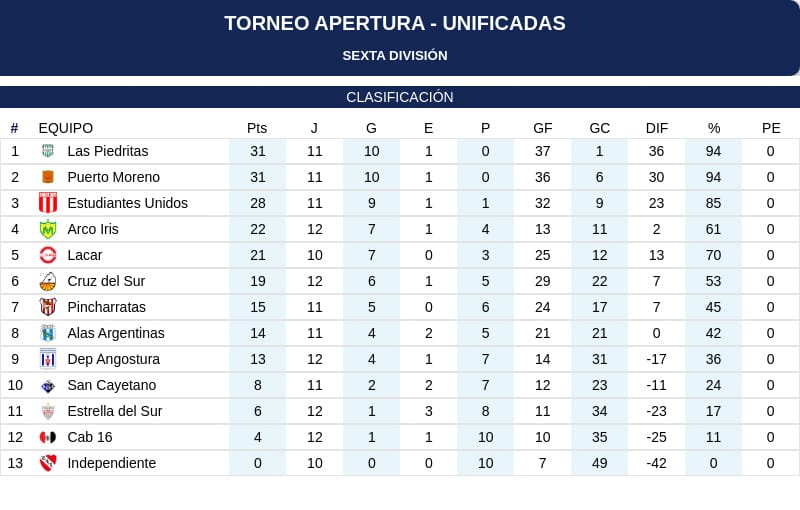The height and width of the screenshot is (510, 800).
Task: Click the Cruz del Sur crest
Action: [x=48, y=281]
